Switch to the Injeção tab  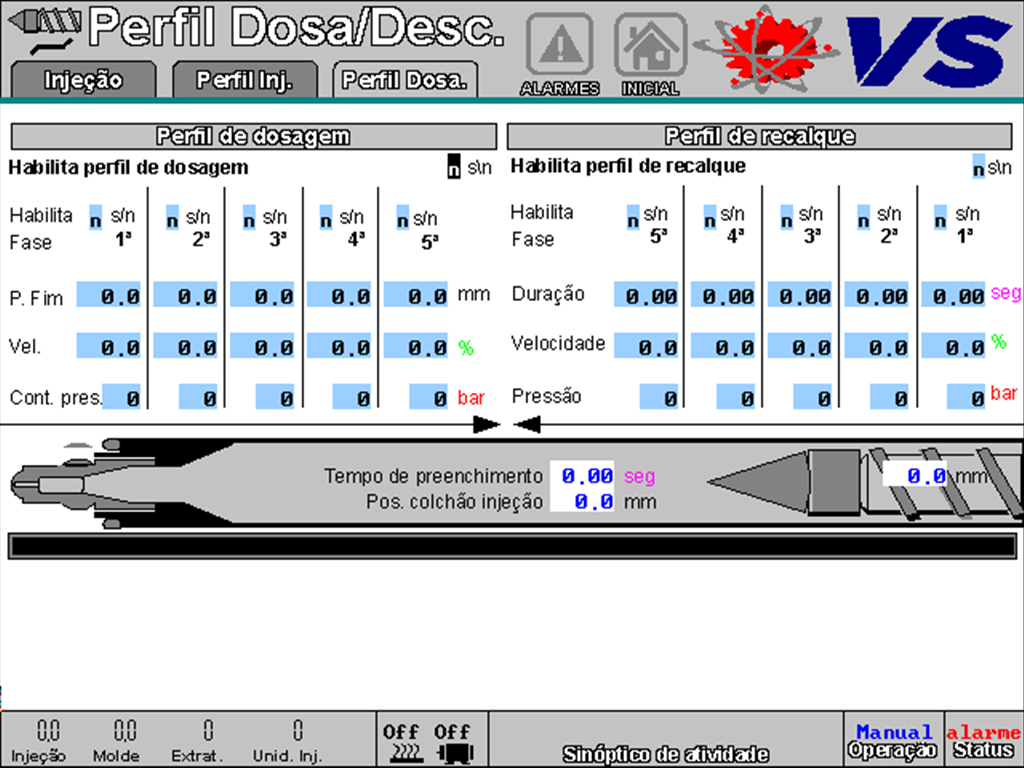point(83,80)
